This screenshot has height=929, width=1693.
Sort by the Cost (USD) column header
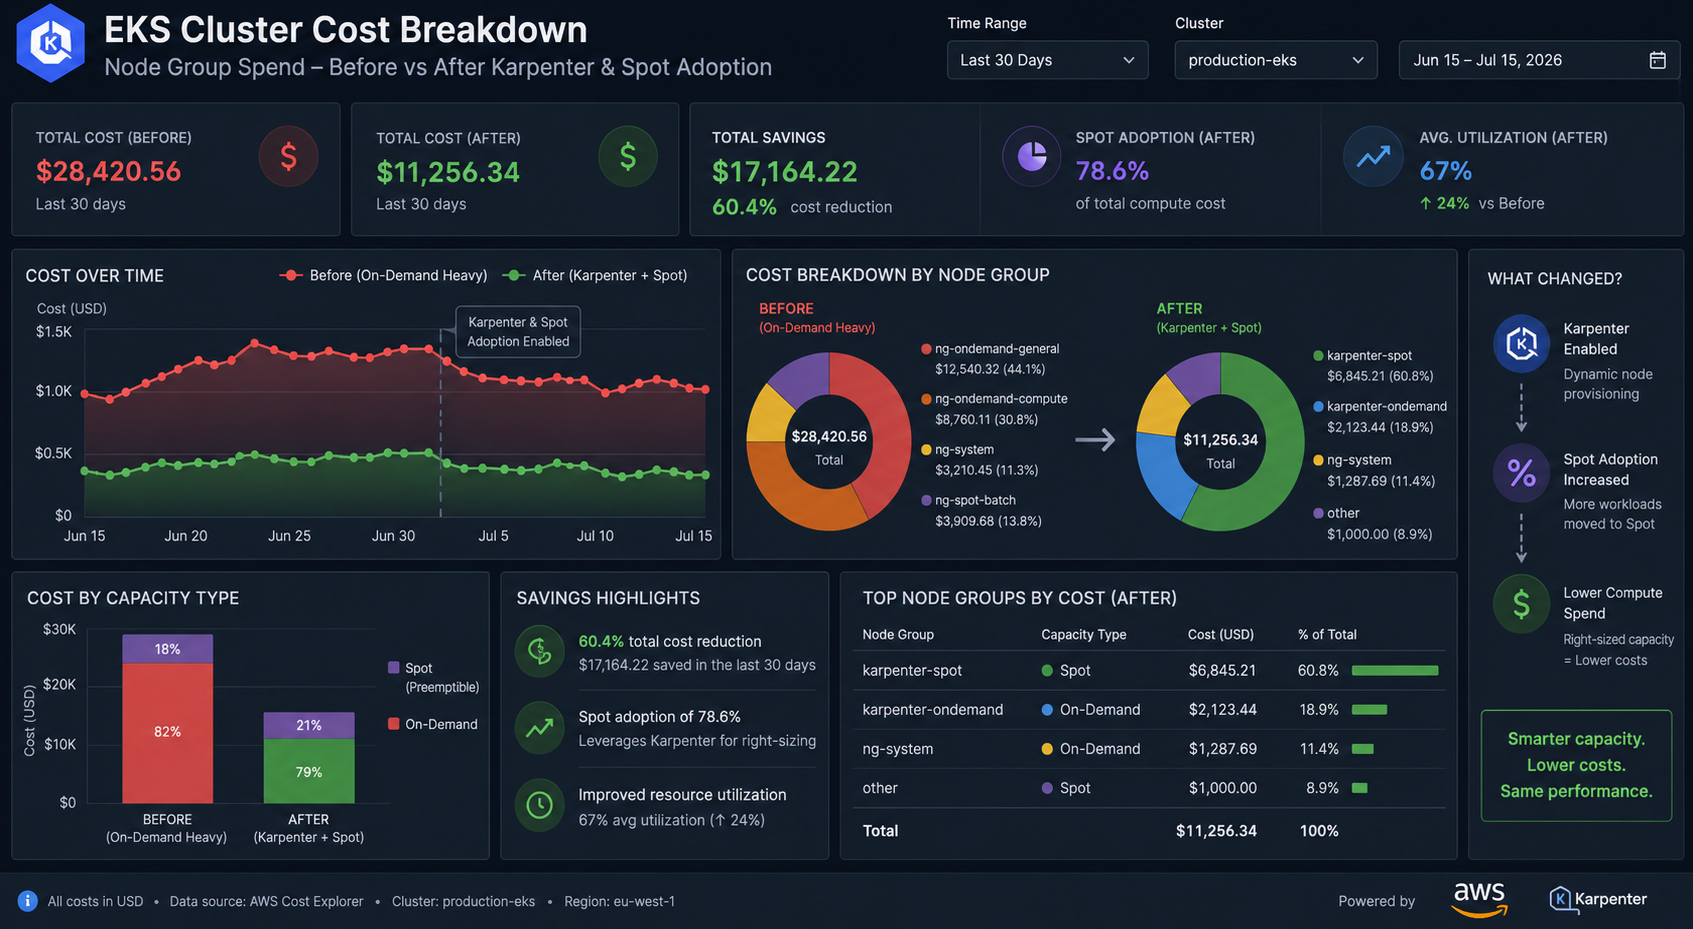(x=1221, y=634)
